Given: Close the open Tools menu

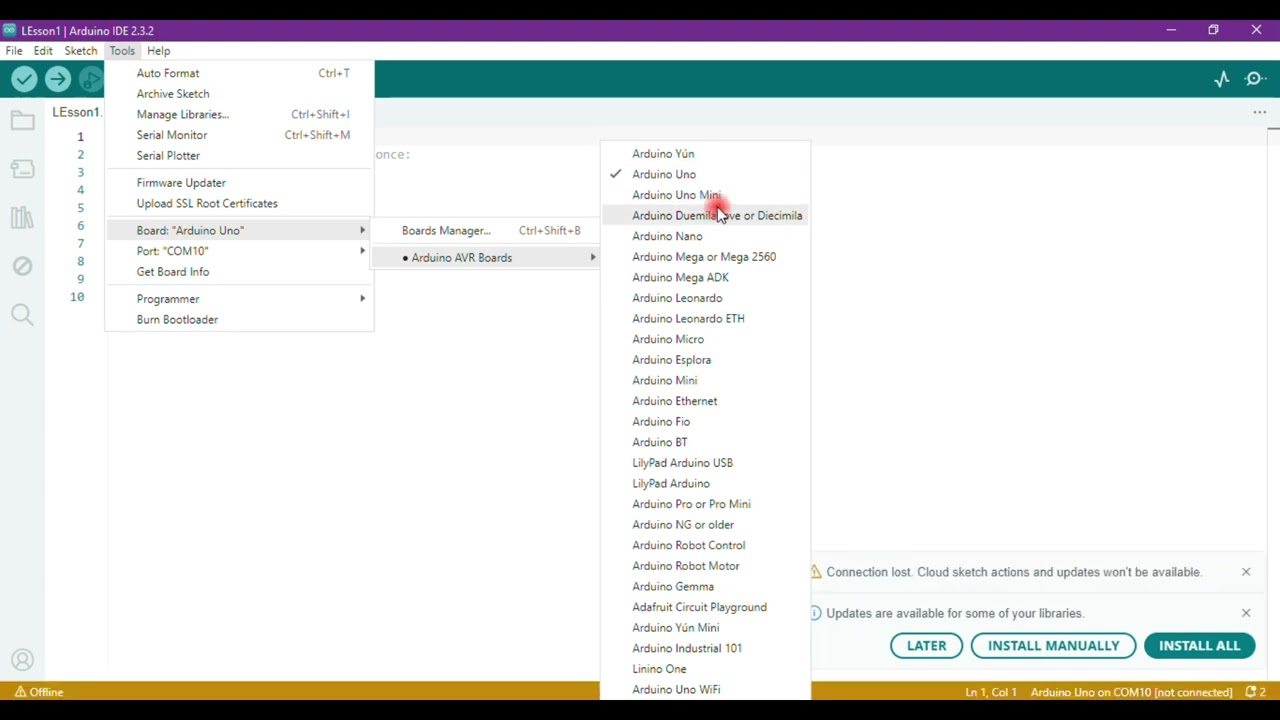Looking at the screenshot, I should (x=122, y=51).
